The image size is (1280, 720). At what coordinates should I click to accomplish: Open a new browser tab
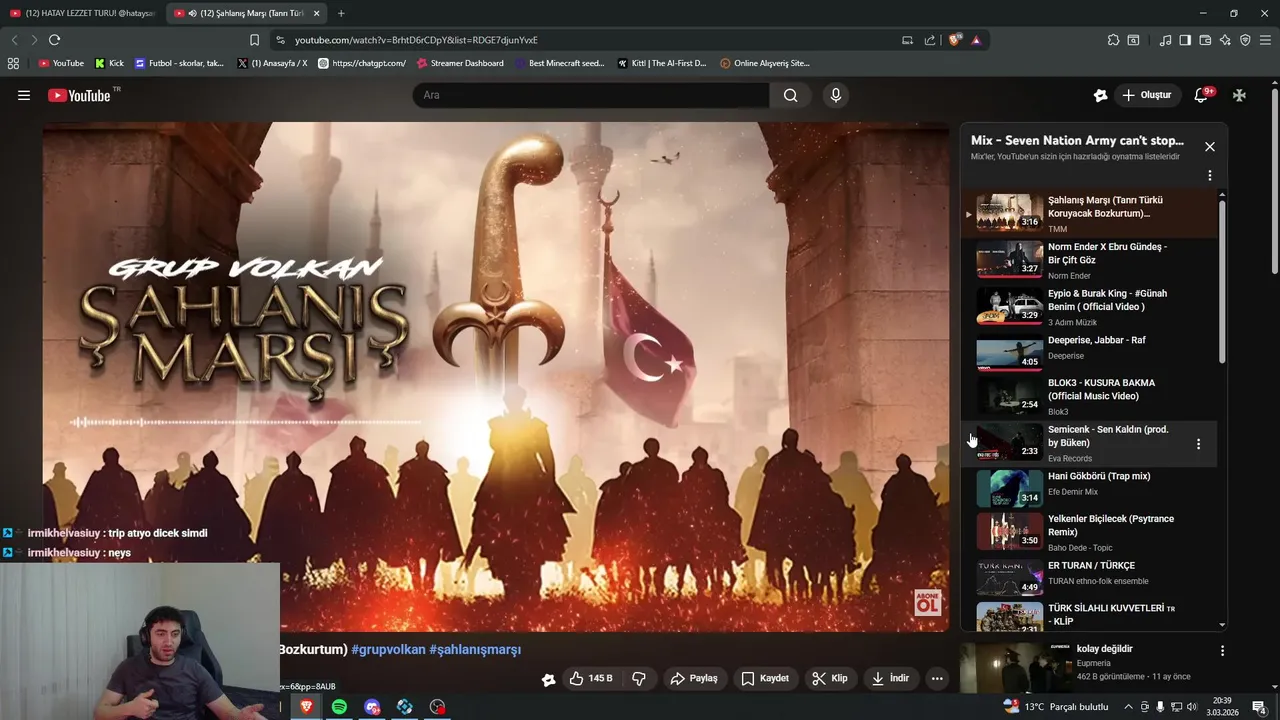[x=341, y=13]
